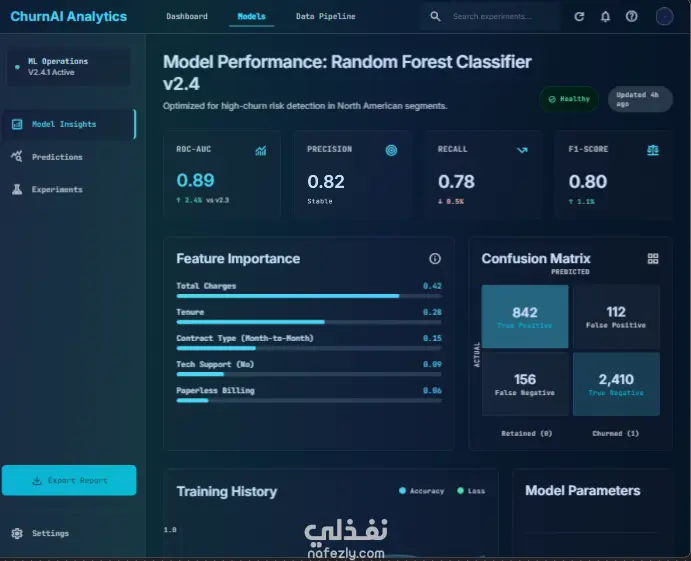Click the Precision target icon
This screenshot has height=561, width=691.
(x=391, y=150)
